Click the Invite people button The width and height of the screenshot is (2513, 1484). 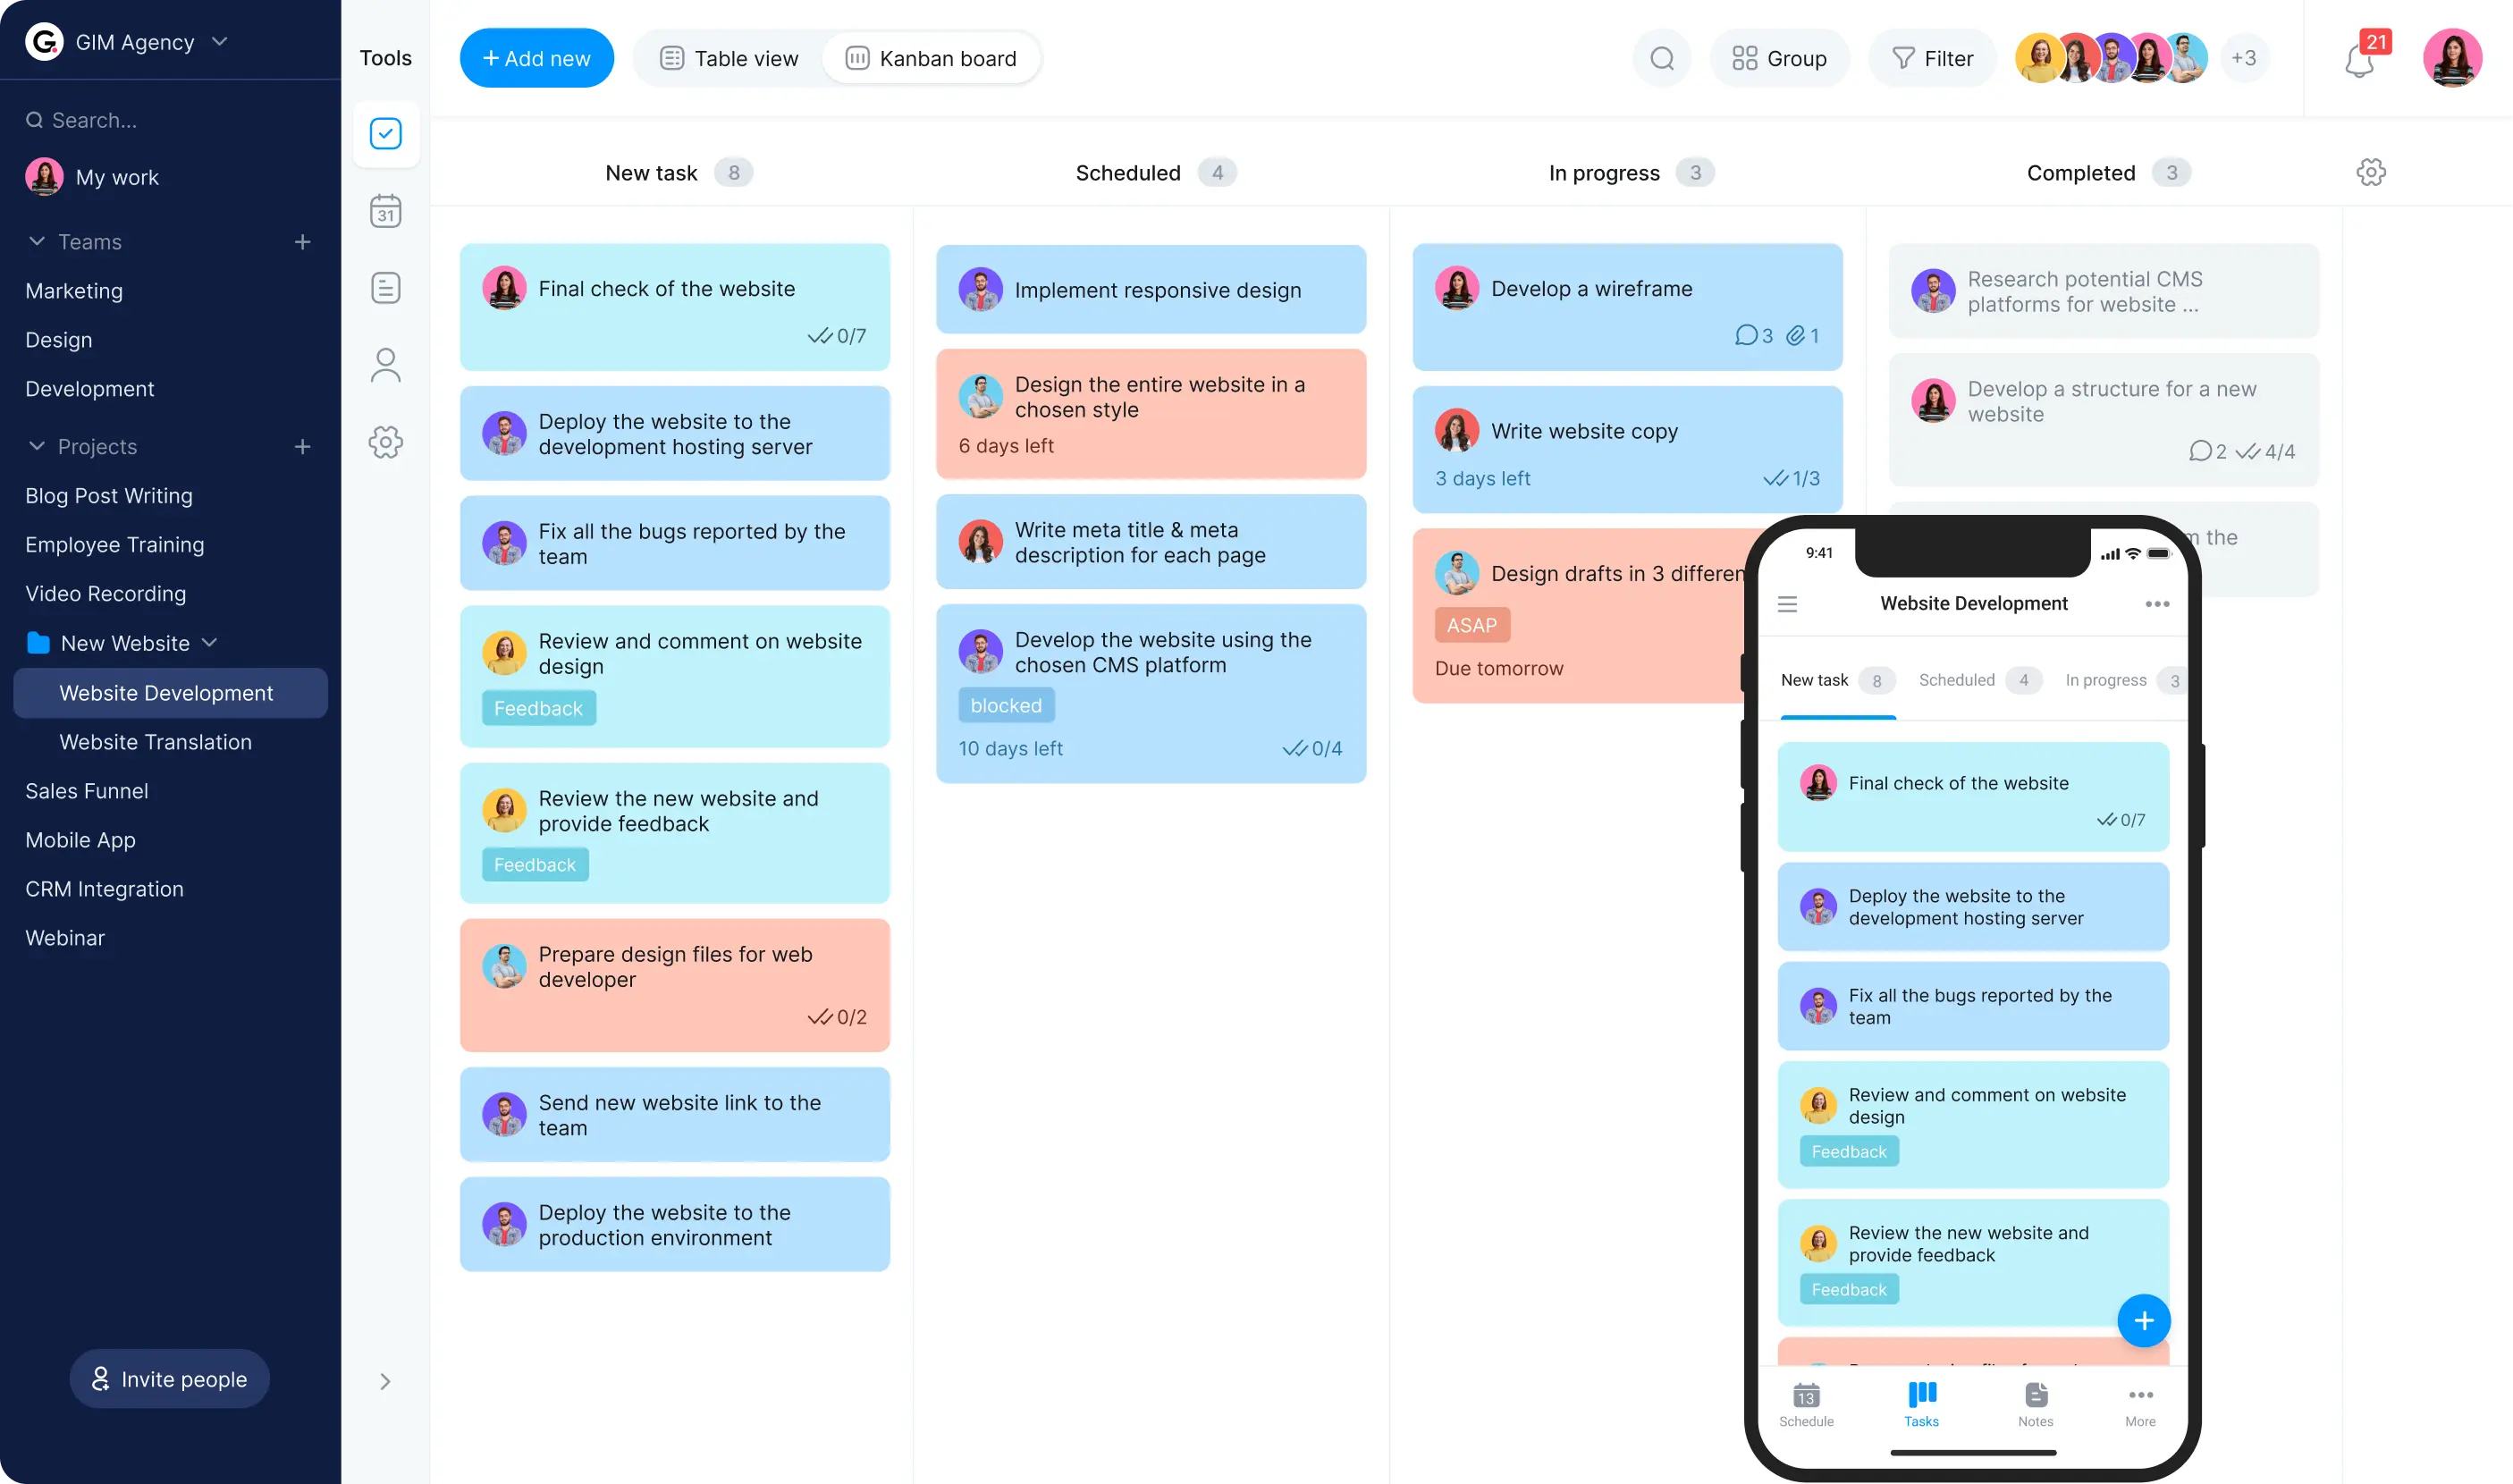(170, 1378)
